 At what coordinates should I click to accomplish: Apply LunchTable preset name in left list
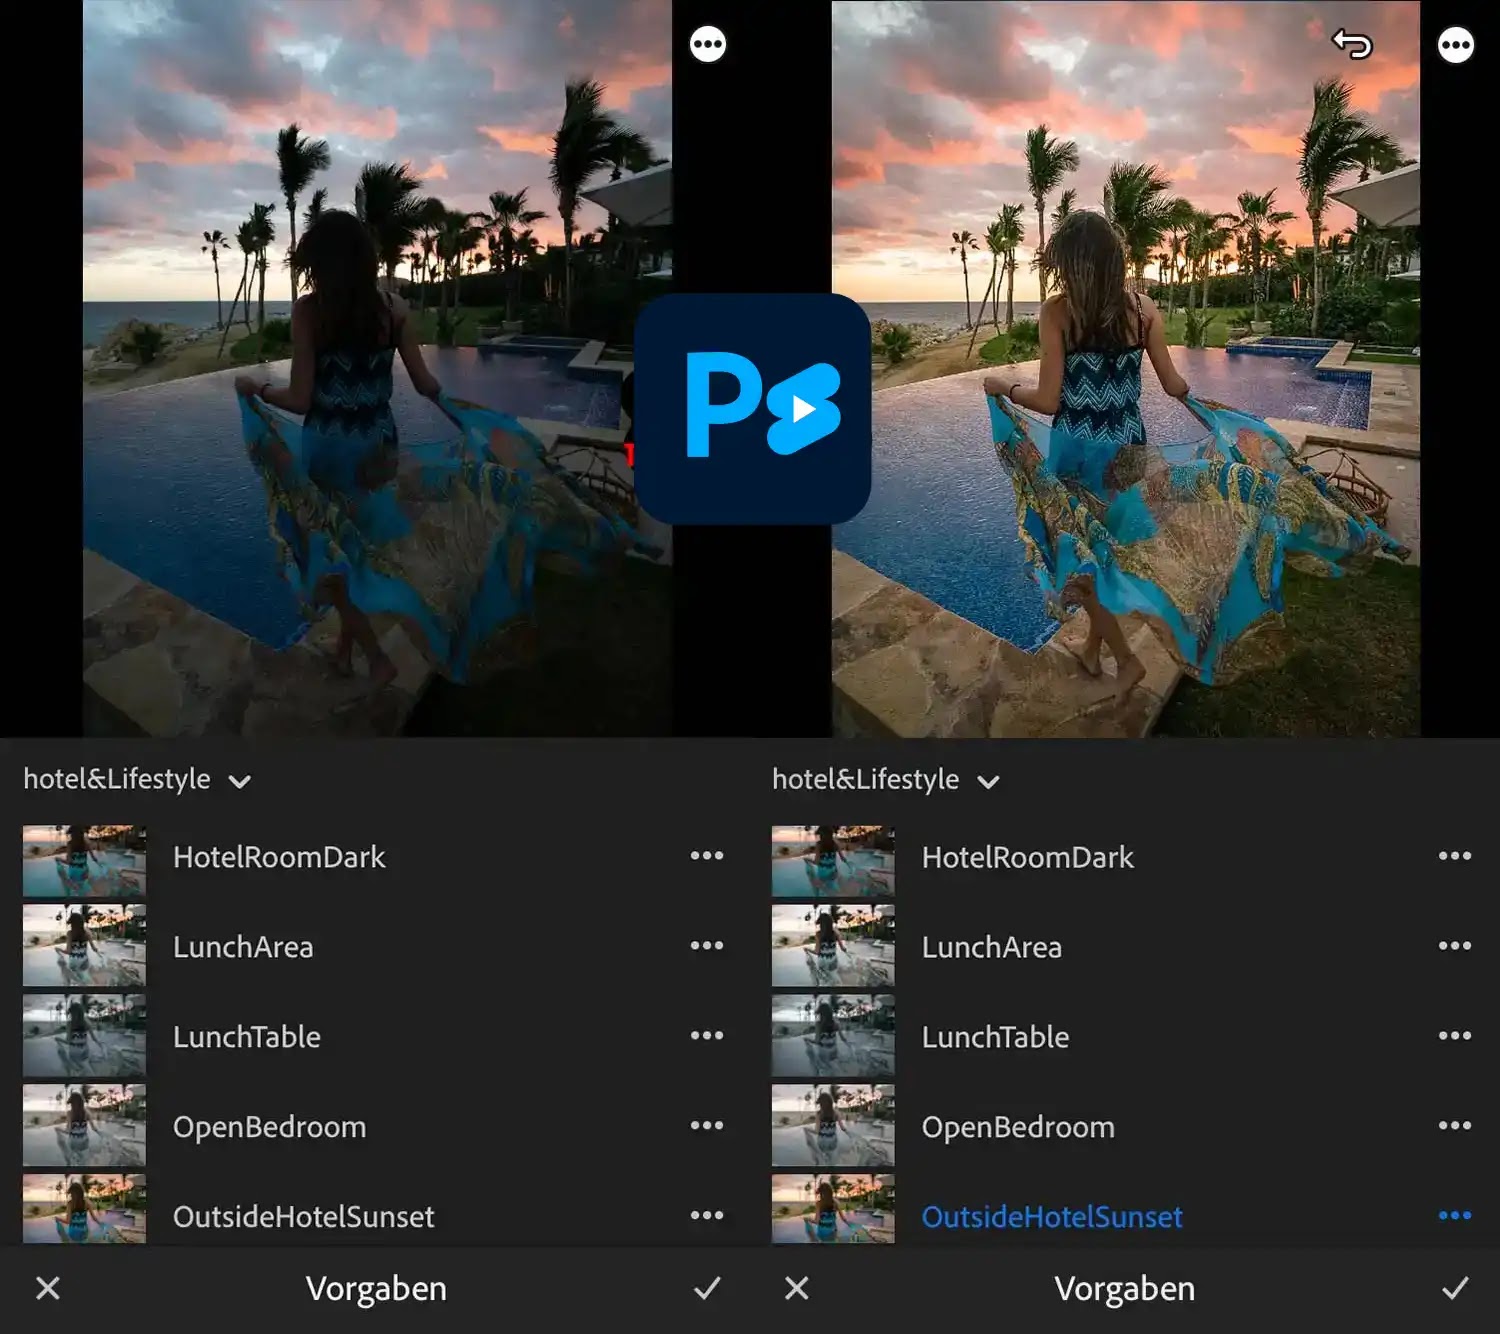pyautogui.click(x=247, y=1037)
